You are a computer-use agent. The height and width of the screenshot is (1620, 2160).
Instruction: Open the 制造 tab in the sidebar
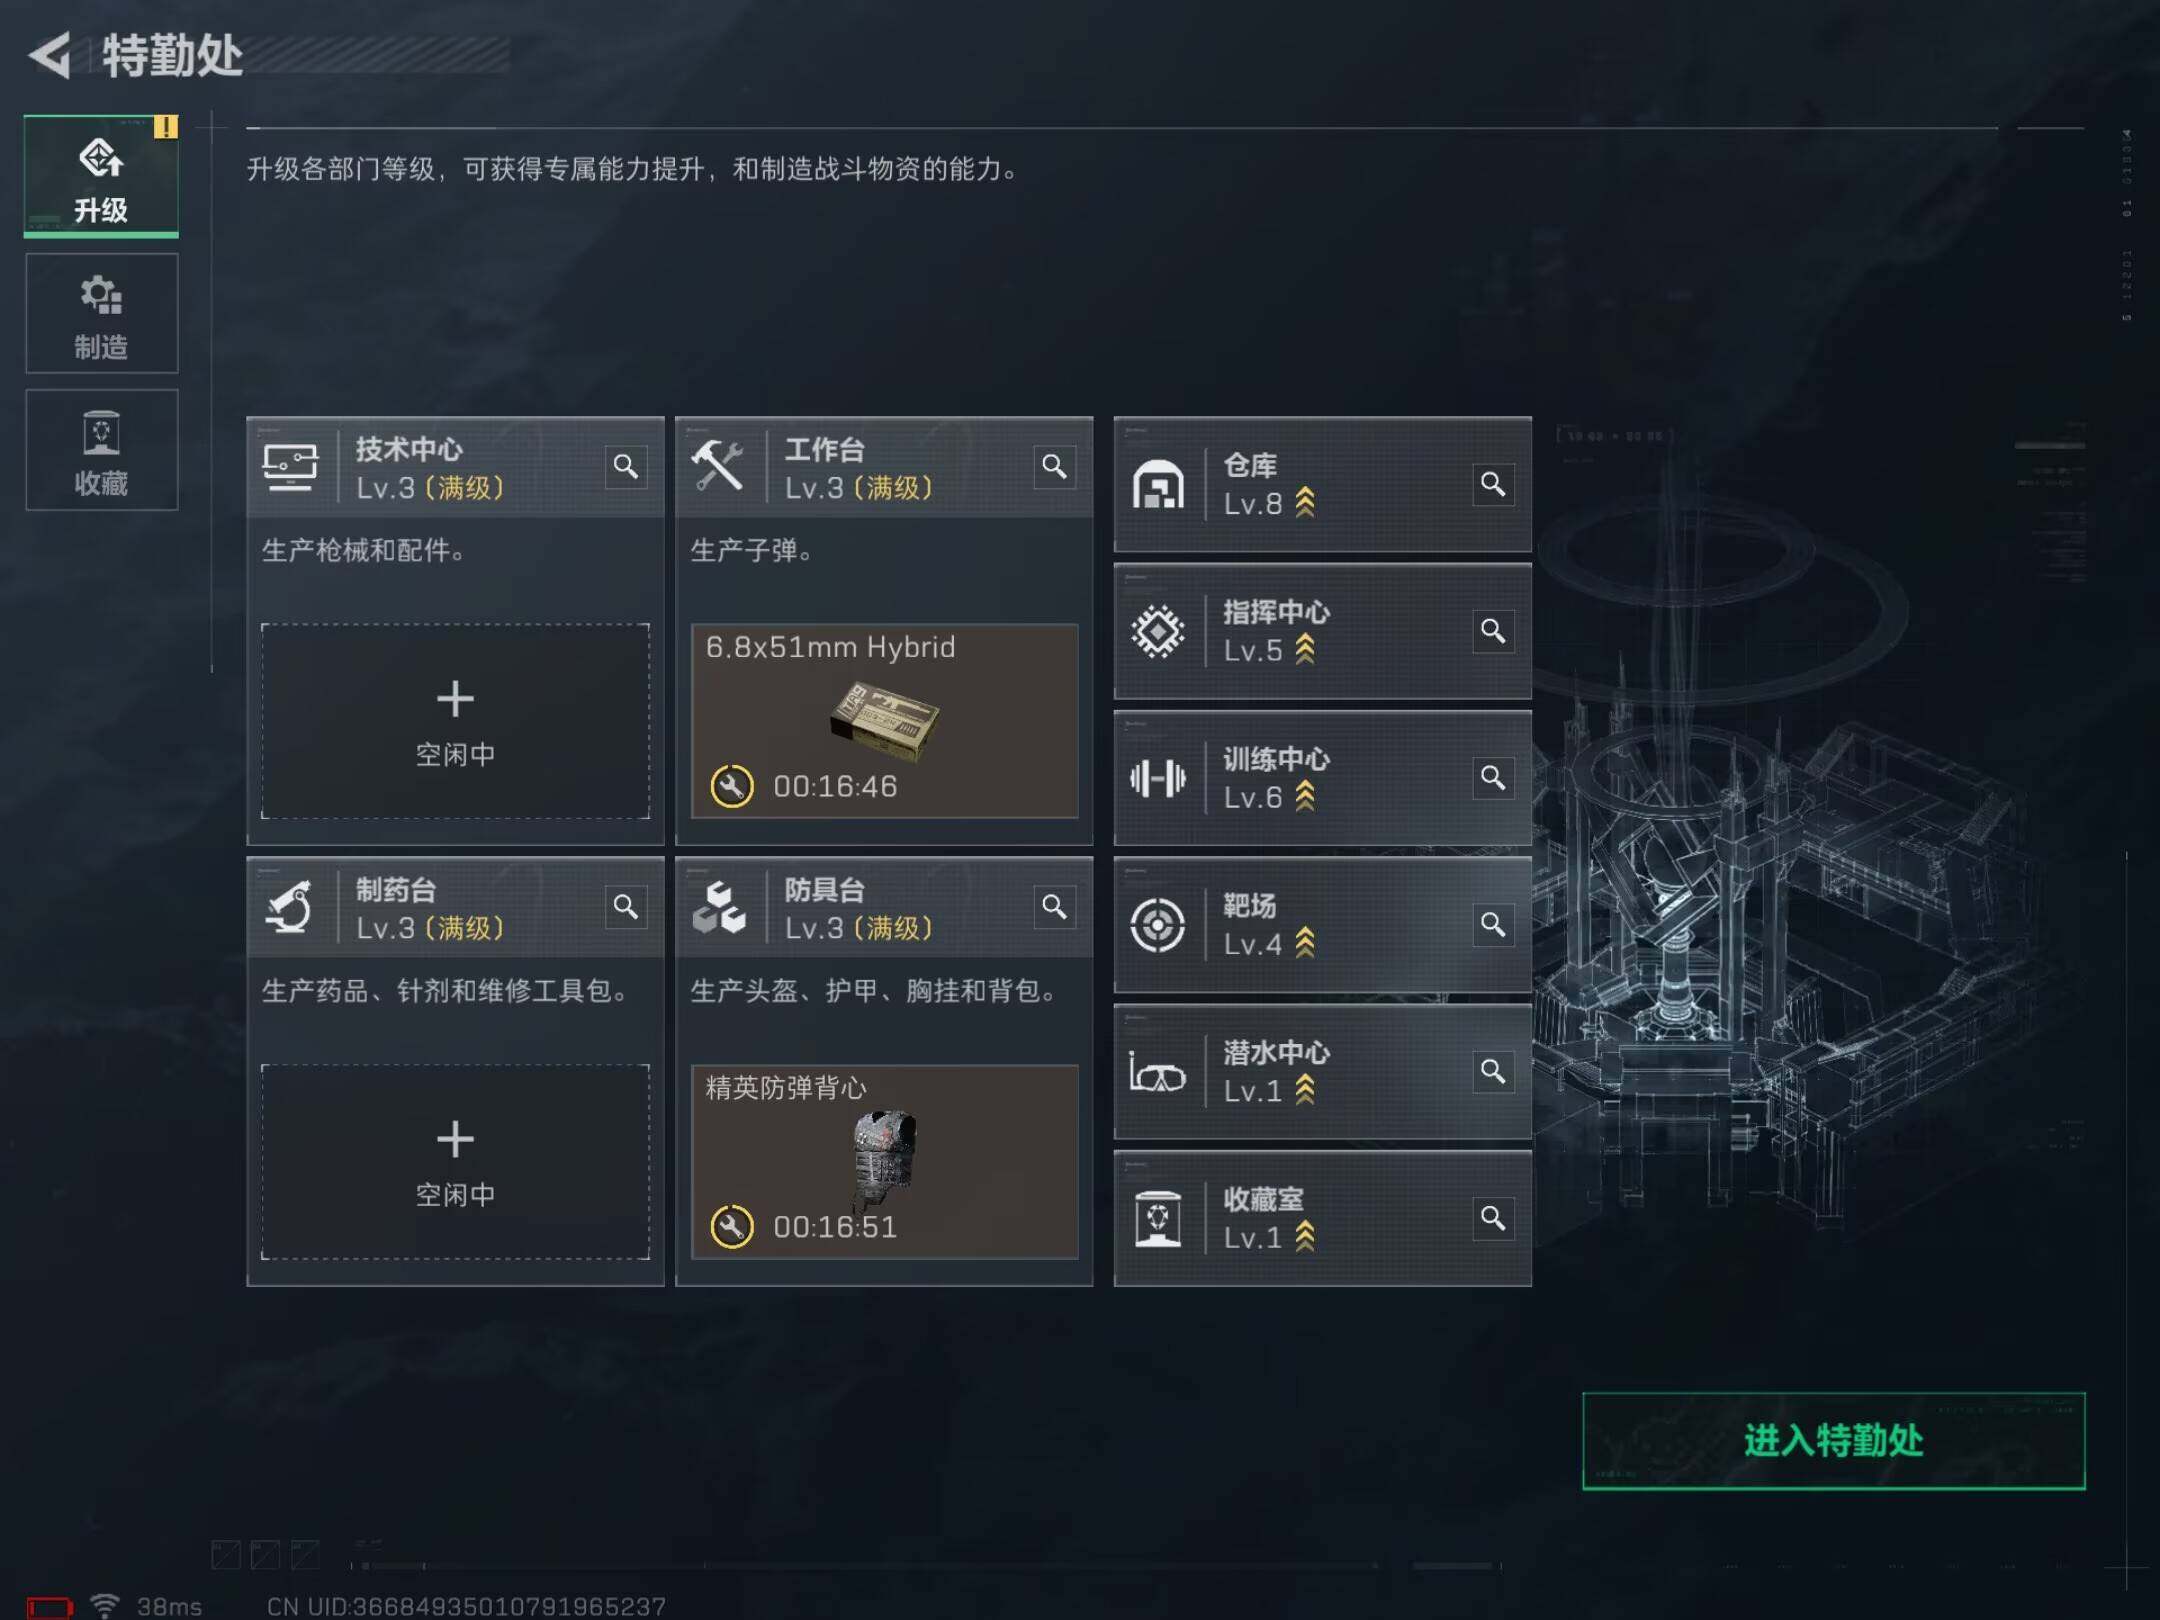point(101,313)
